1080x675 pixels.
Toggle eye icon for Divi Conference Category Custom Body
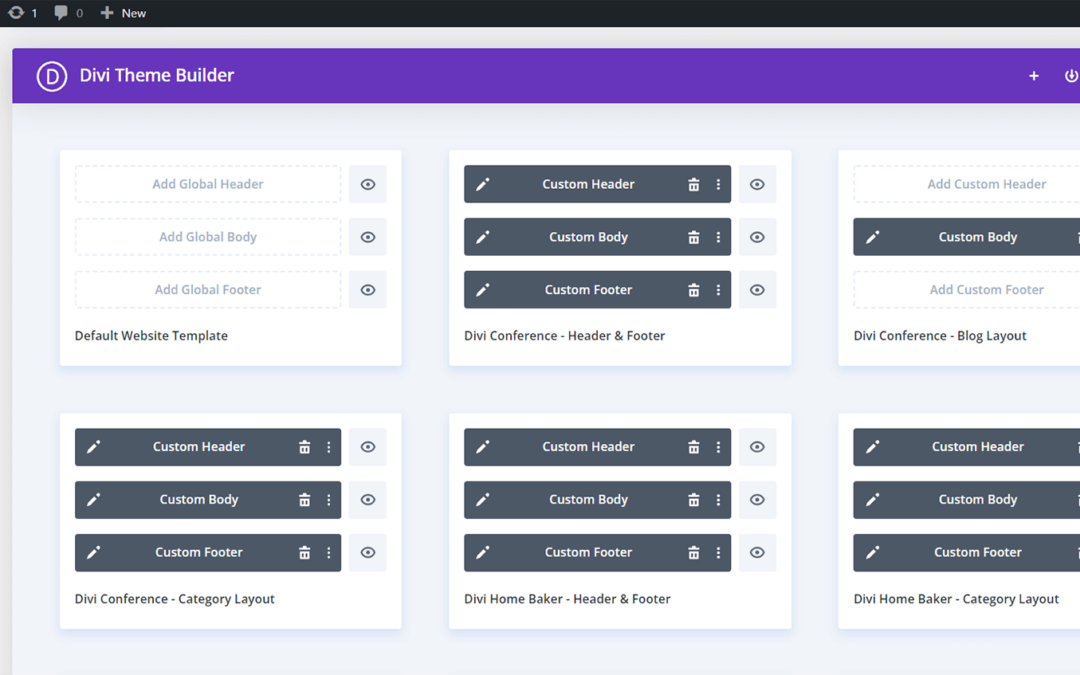tap(368, 500)
